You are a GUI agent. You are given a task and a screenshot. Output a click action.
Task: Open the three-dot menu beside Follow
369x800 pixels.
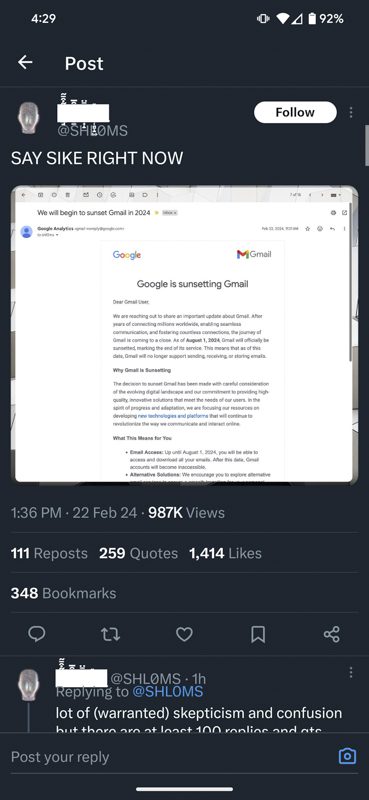click(351, 112)
